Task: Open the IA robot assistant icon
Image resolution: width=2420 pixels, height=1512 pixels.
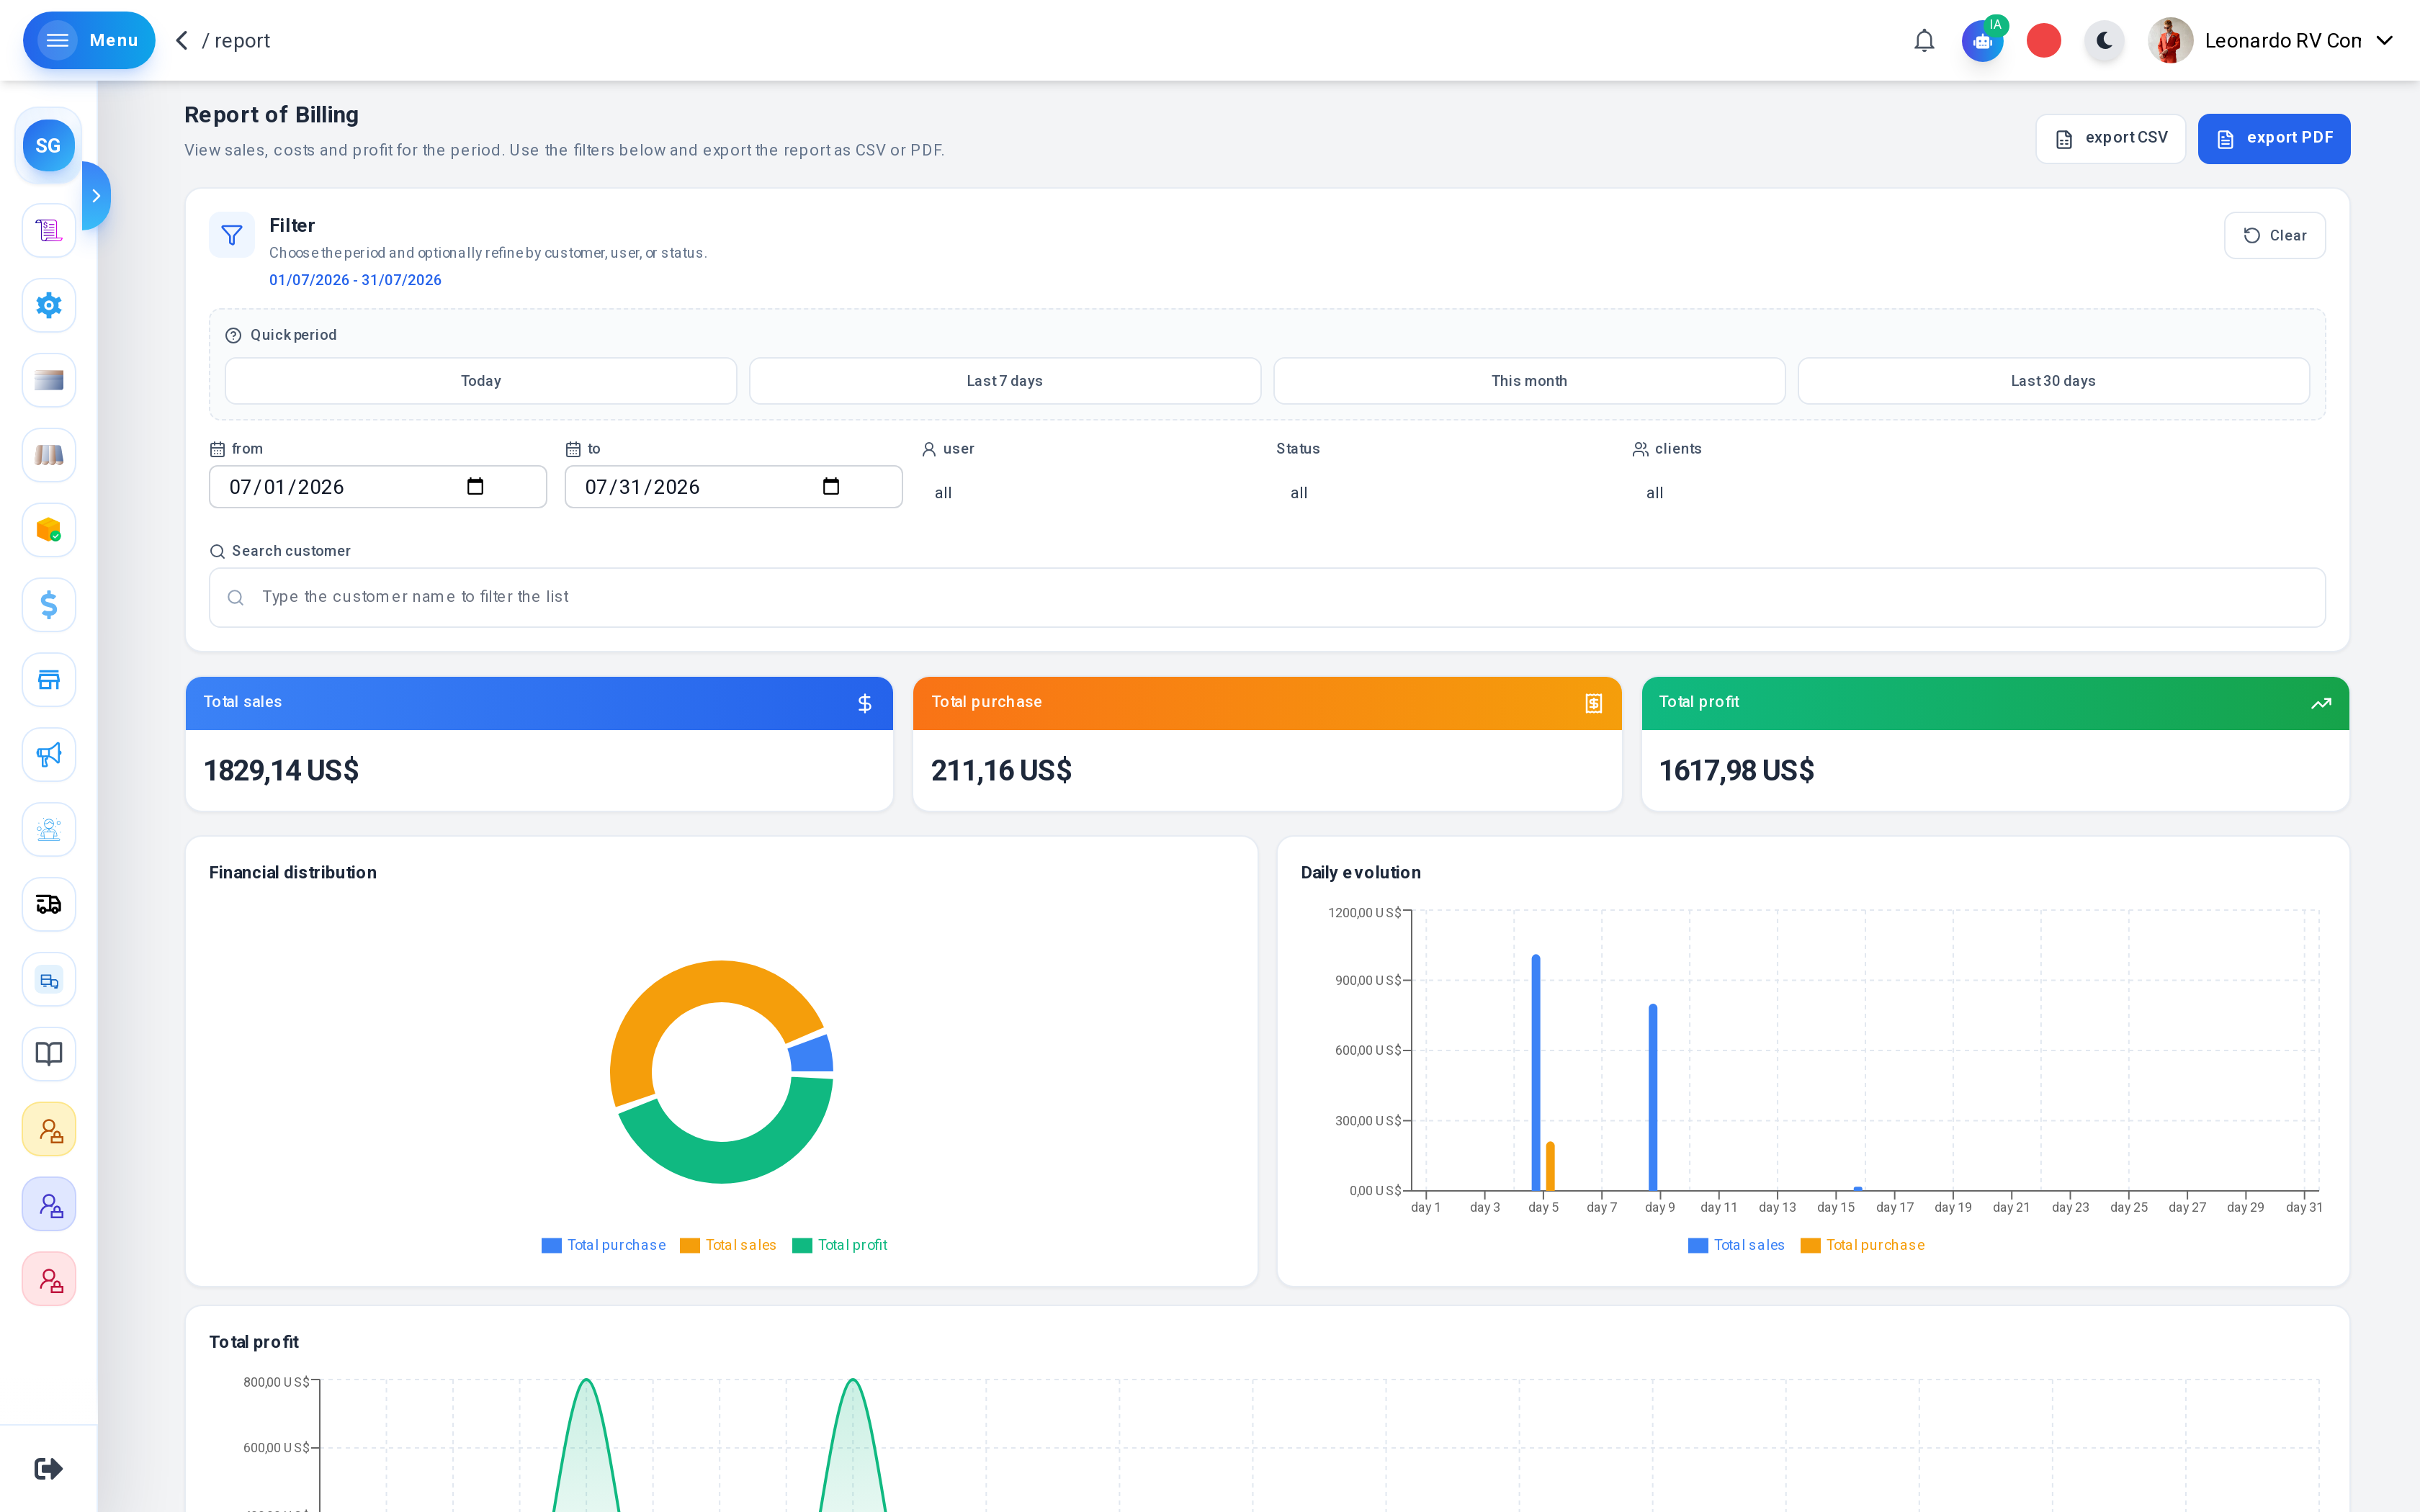Action: (x=1982, y=41)
